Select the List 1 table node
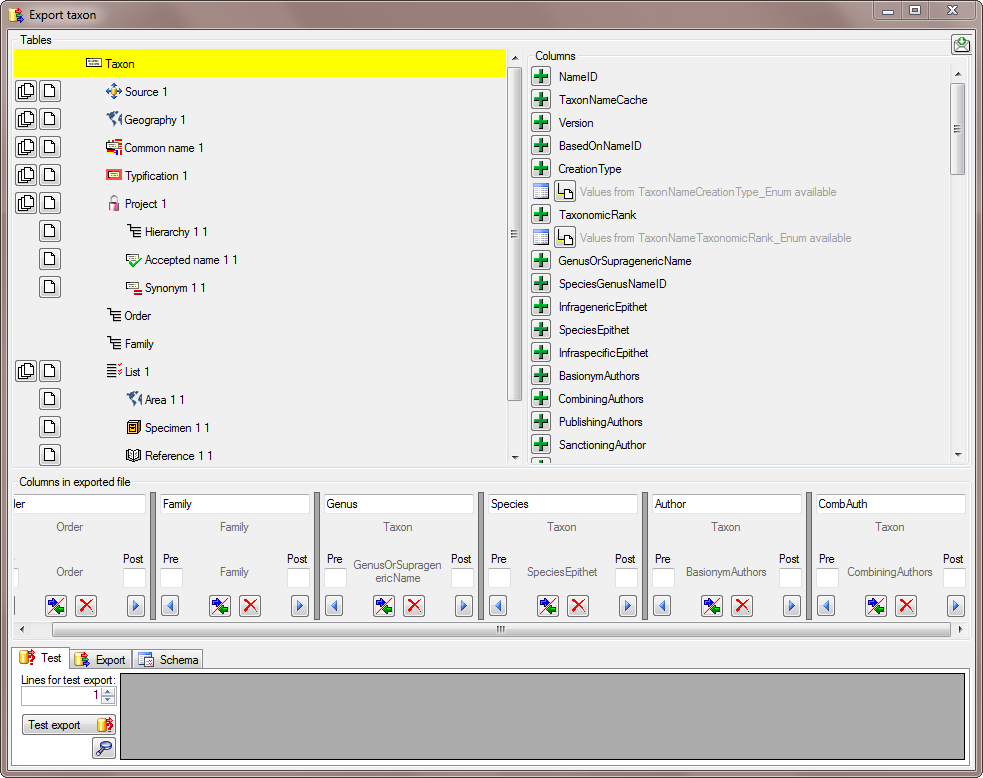This screenshot has height=778, width=983. (137, 372)
